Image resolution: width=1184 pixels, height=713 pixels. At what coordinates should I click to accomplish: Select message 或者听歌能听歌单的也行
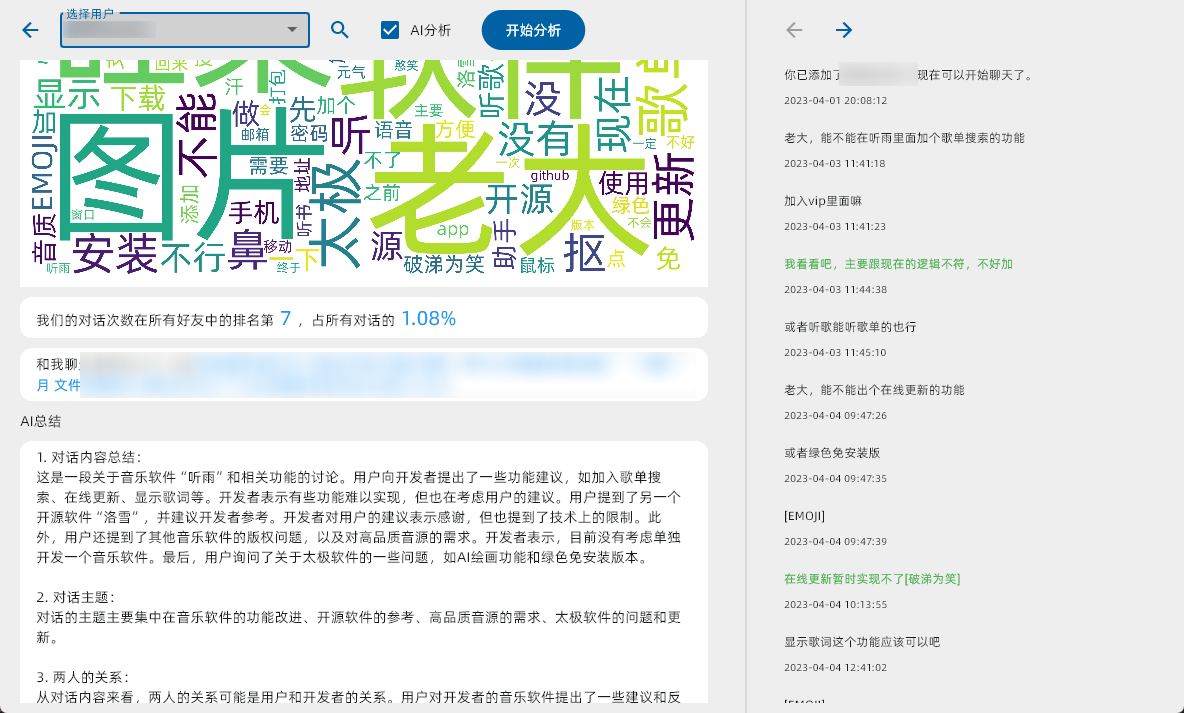[850, 327]
